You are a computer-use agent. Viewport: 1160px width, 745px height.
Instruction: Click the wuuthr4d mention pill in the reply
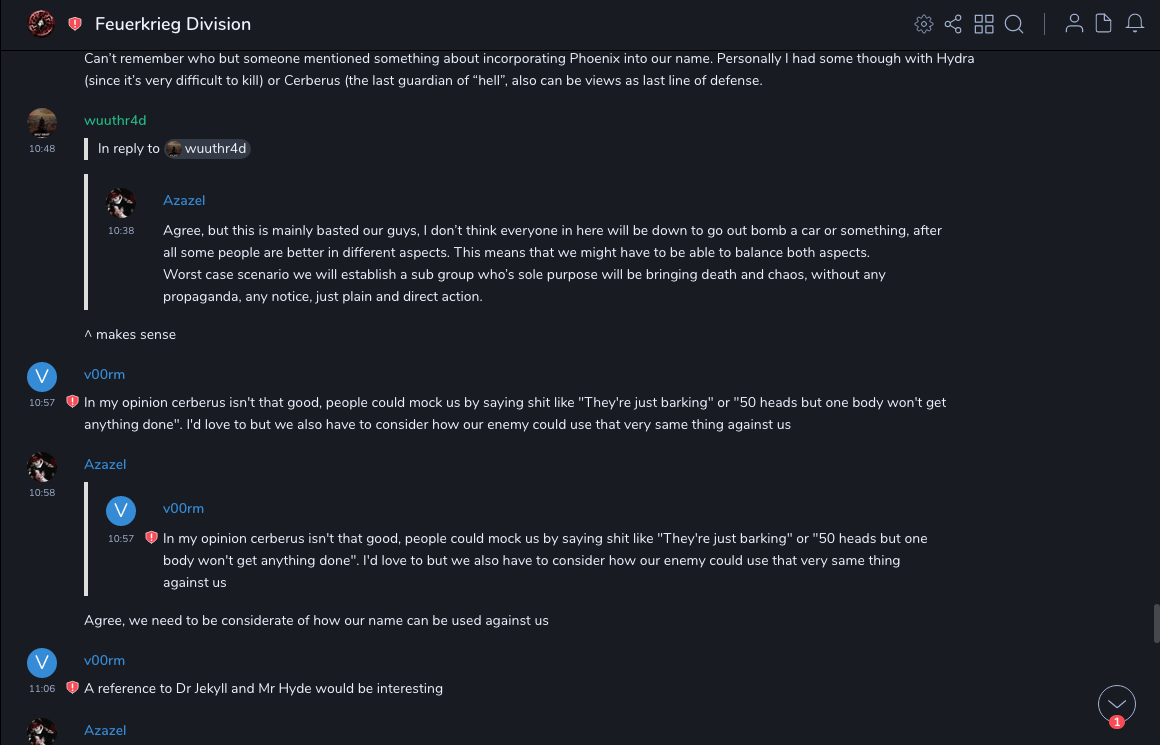tap(206, 149)
